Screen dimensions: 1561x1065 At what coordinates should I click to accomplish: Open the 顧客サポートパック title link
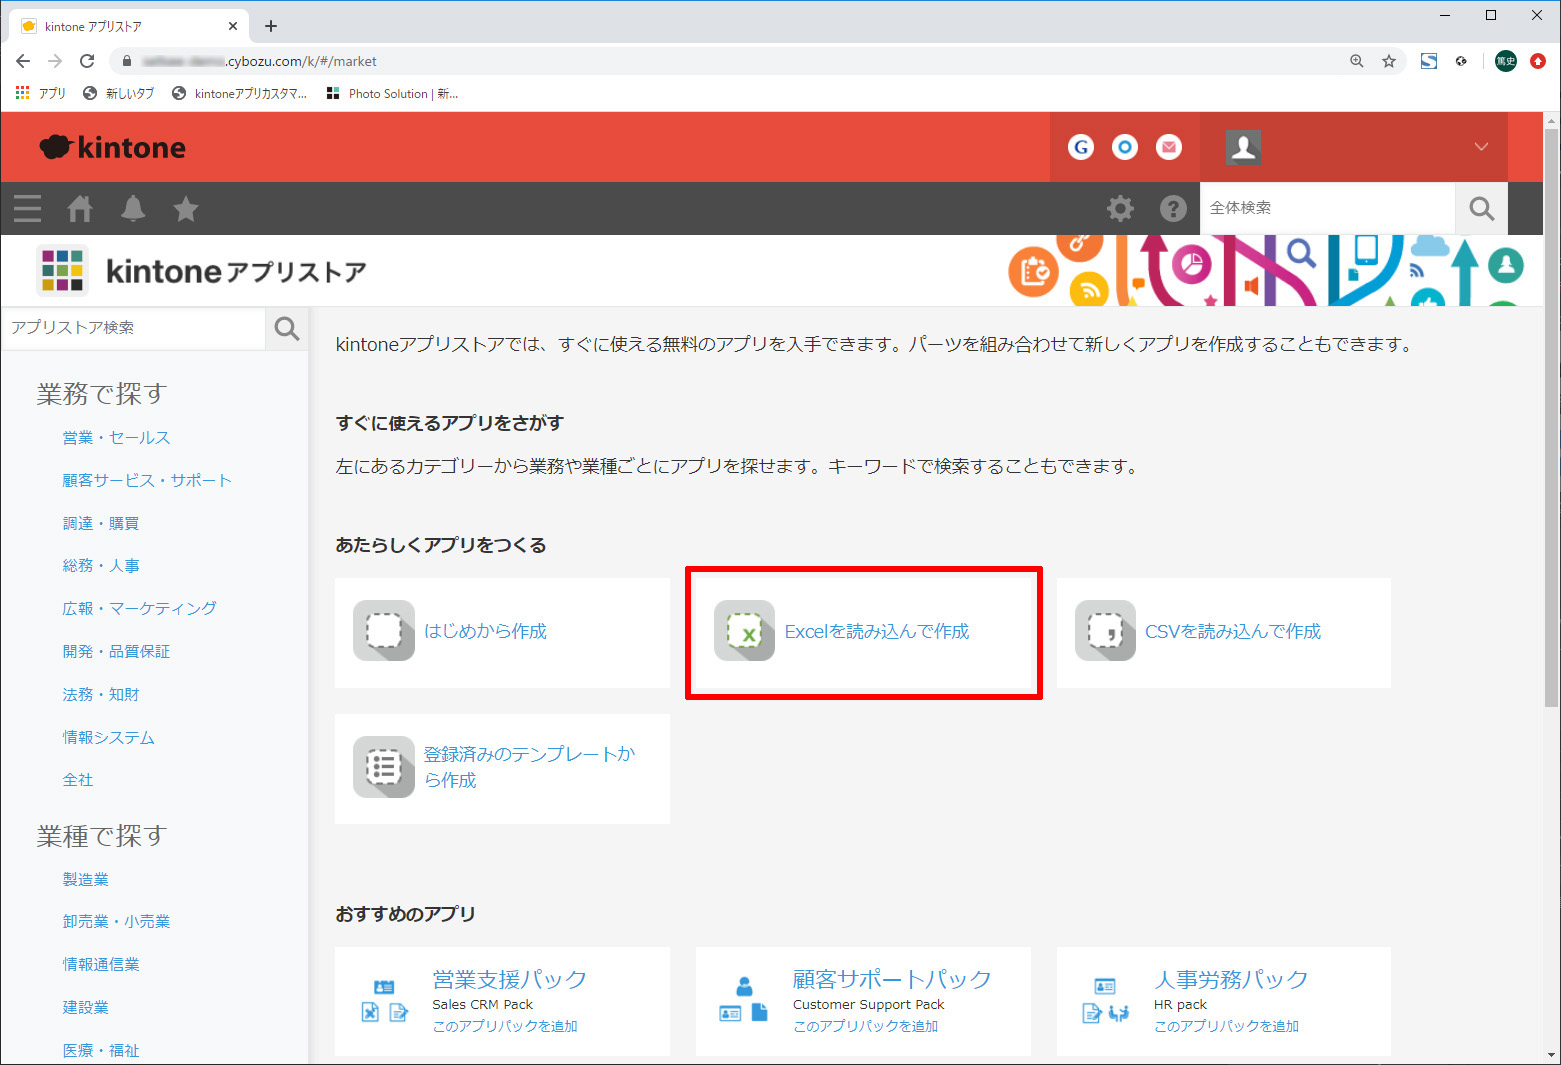892,979
